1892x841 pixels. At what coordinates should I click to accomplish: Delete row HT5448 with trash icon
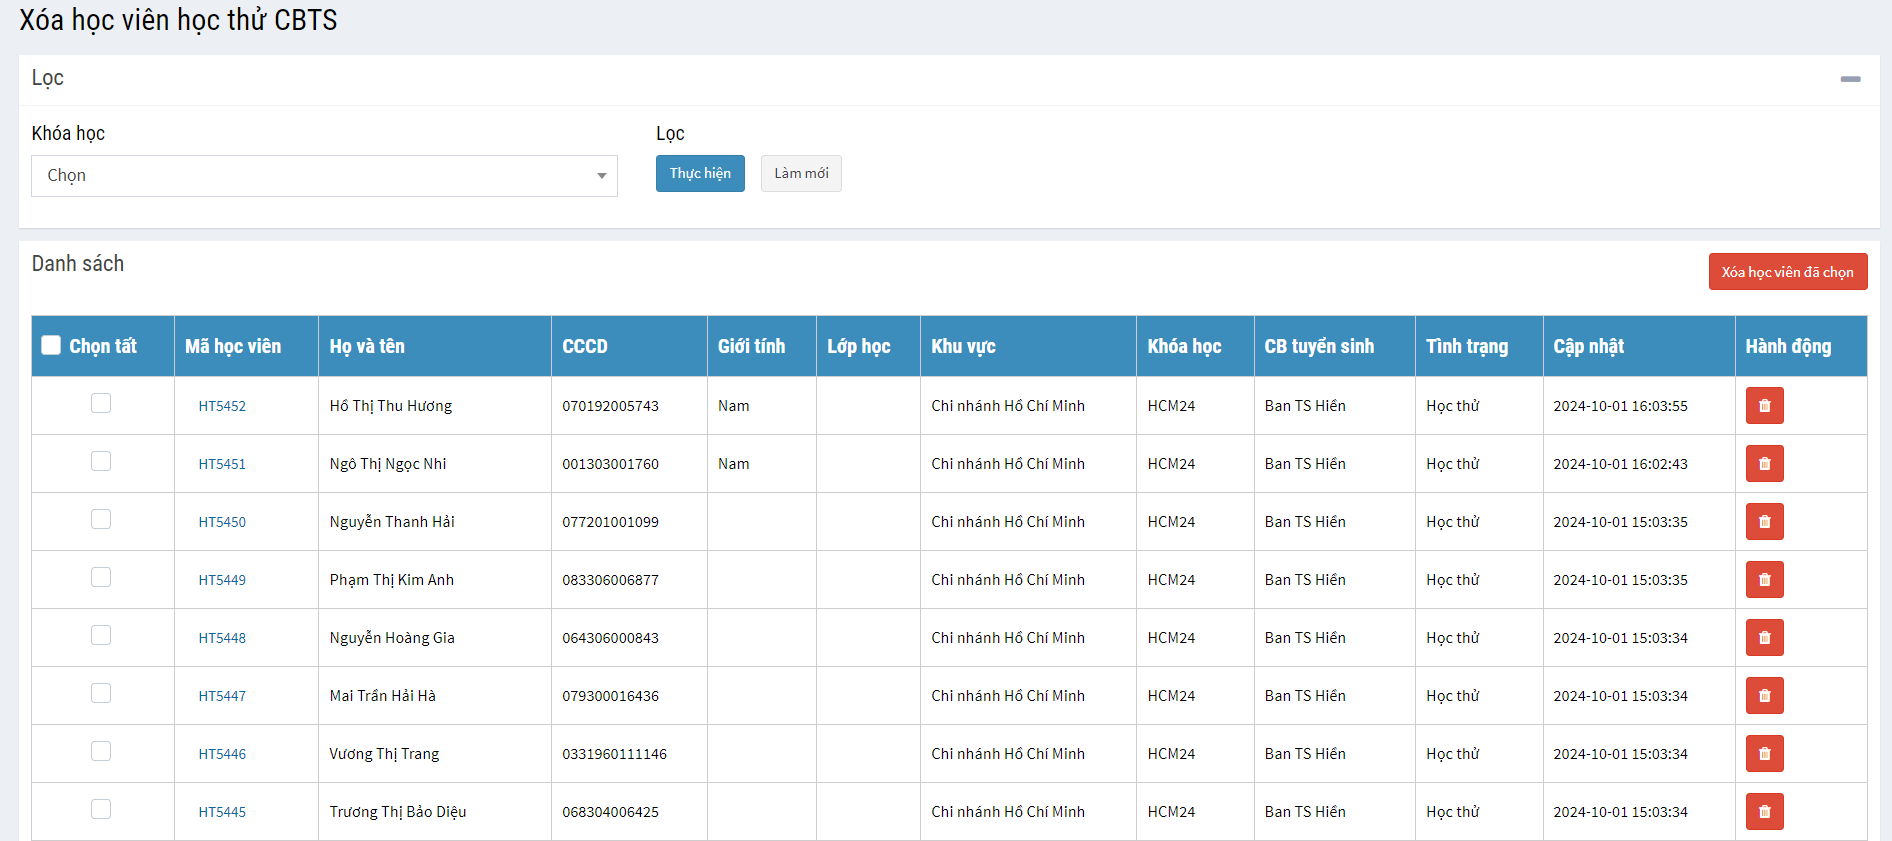(x=1764, y=638)
